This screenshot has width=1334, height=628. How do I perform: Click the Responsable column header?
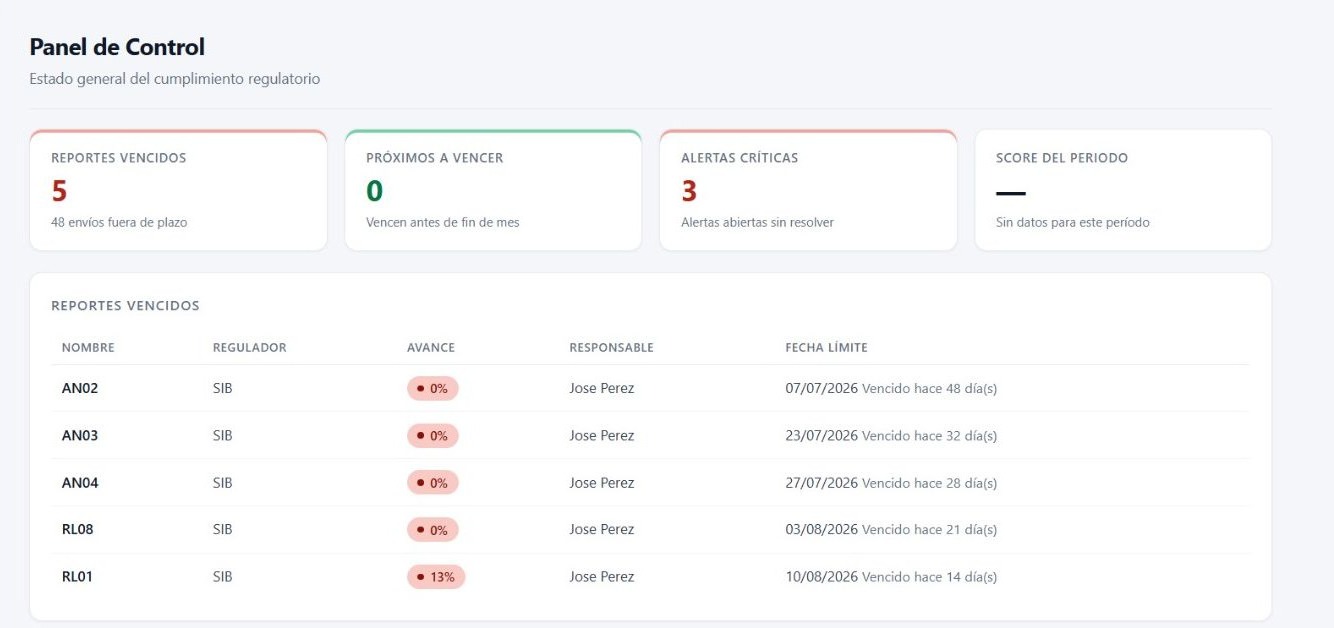click(x=611, y=348)
